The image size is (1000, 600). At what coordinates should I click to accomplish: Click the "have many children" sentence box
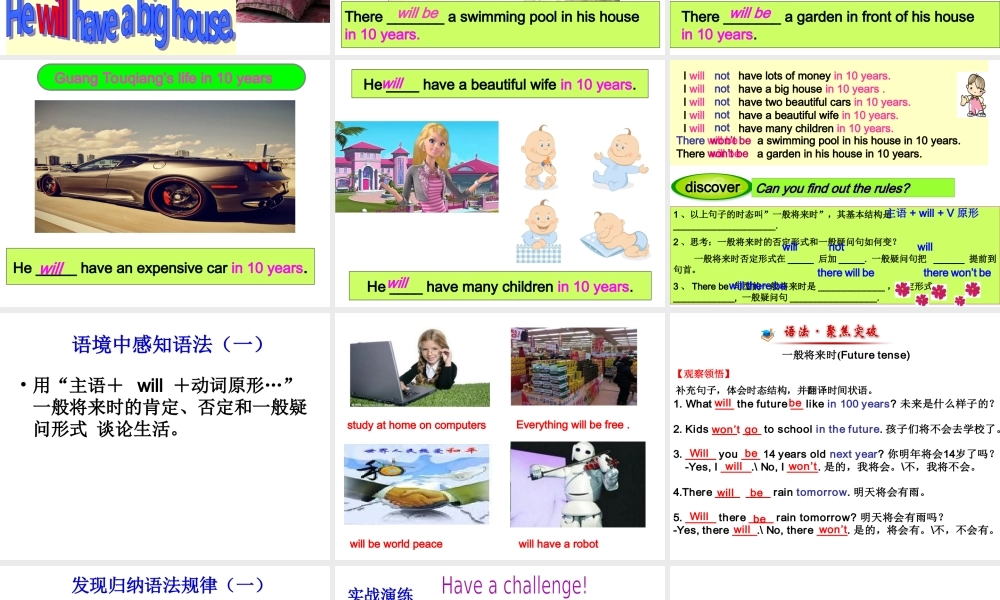pyautogui.click(x=500, y=286)
